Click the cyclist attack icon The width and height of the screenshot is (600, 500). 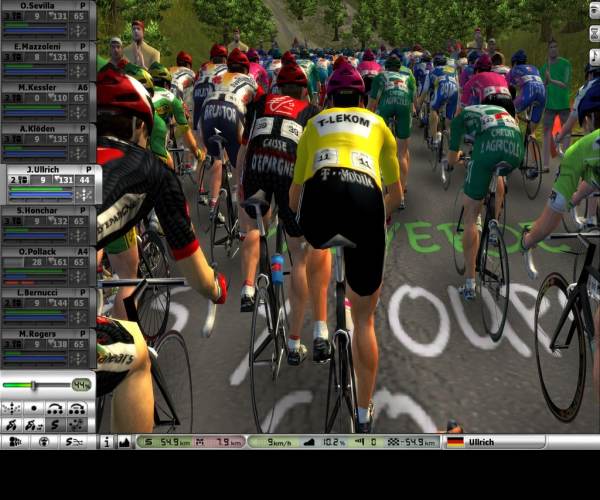point(12,425)
